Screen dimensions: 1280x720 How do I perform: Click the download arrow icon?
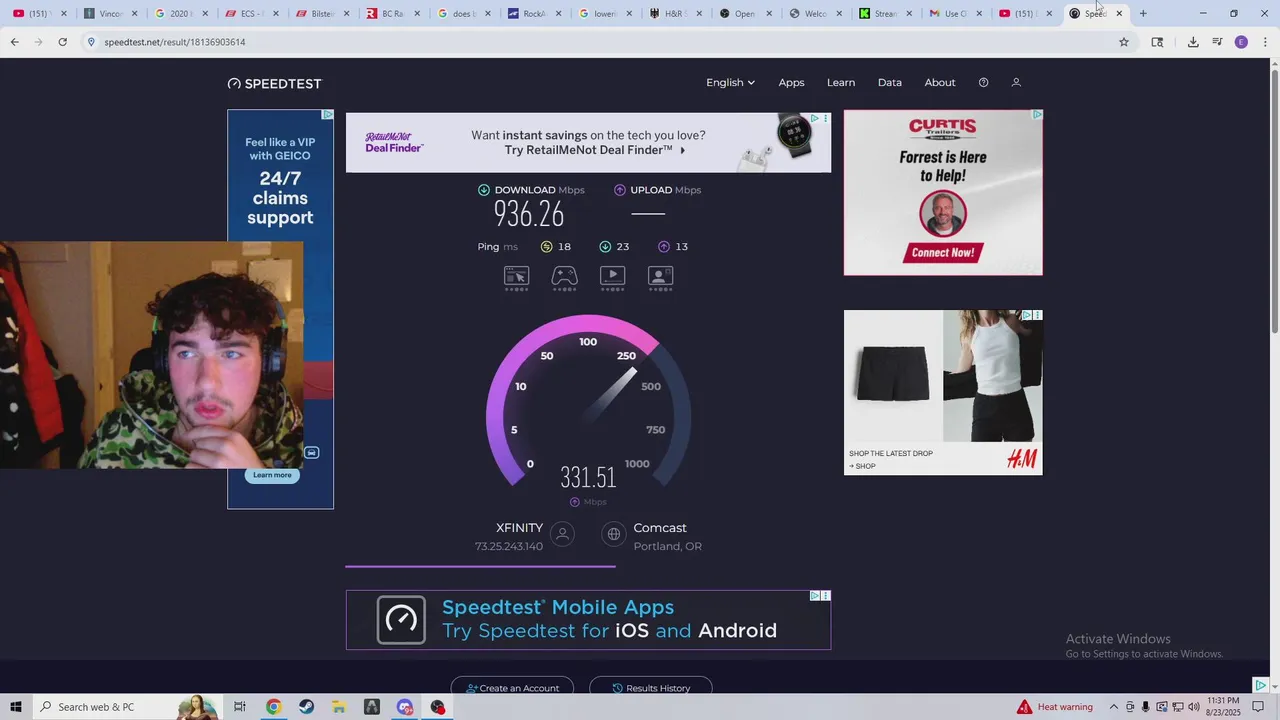(484, 190)
